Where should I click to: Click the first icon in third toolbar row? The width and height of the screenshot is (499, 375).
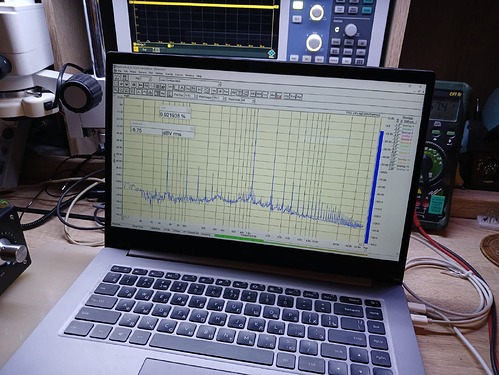pyautogui.click(x=115, y=90)
